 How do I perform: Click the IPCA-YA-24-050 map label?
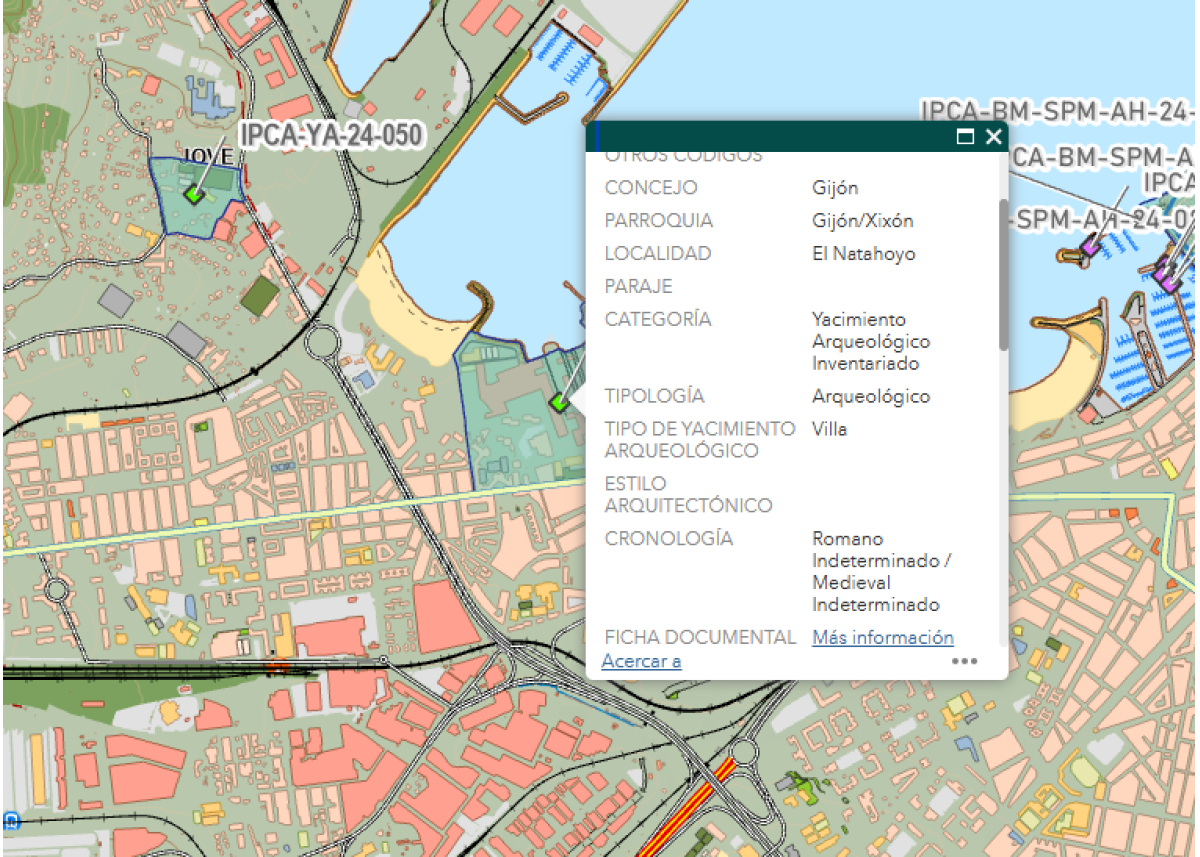pos(329,135)
